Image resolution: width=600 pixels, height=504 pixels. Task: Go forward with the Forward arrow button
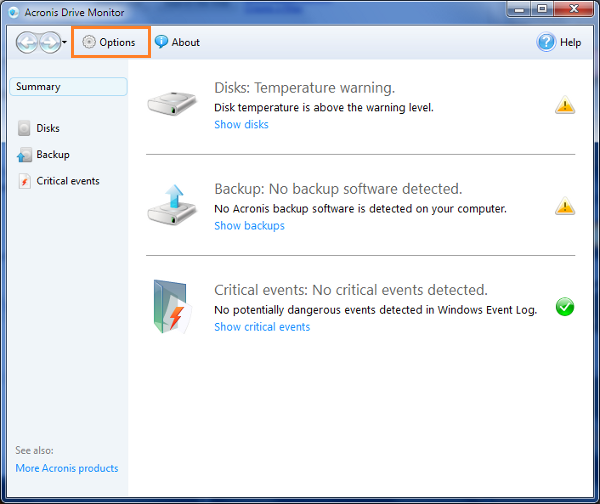click(50, 42)
